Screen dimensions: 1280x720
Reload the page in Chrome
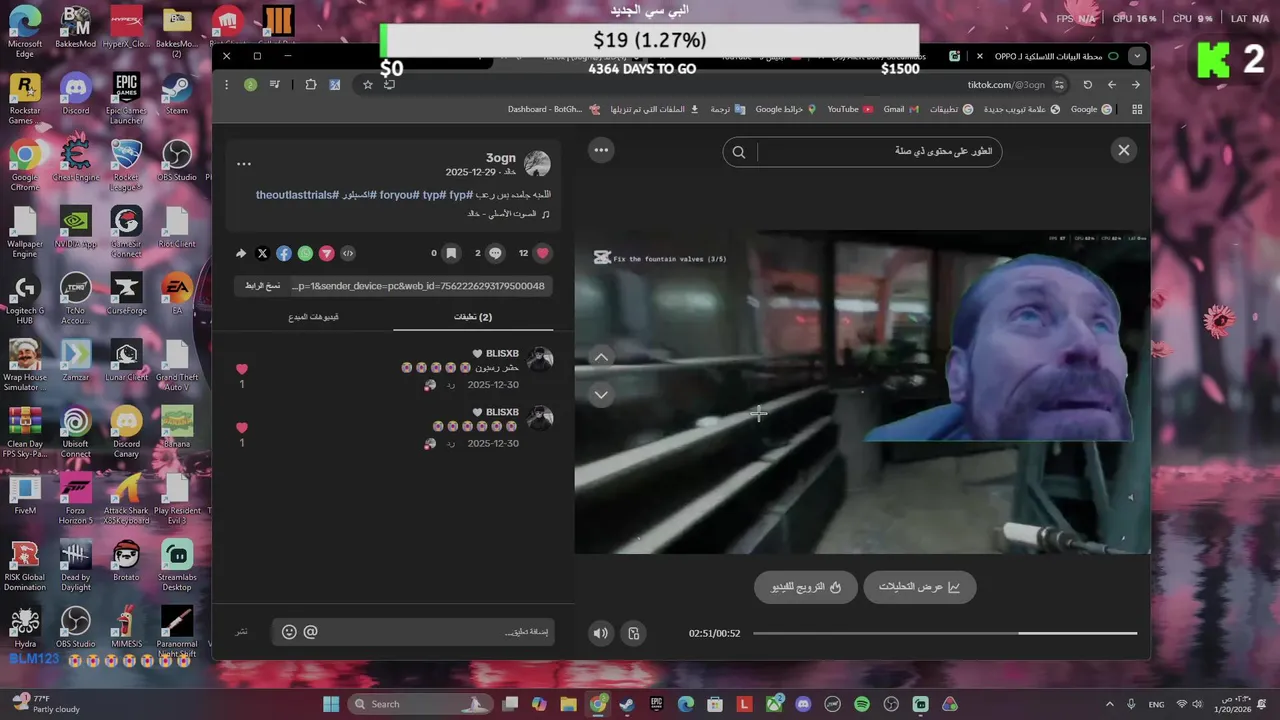1088,85
